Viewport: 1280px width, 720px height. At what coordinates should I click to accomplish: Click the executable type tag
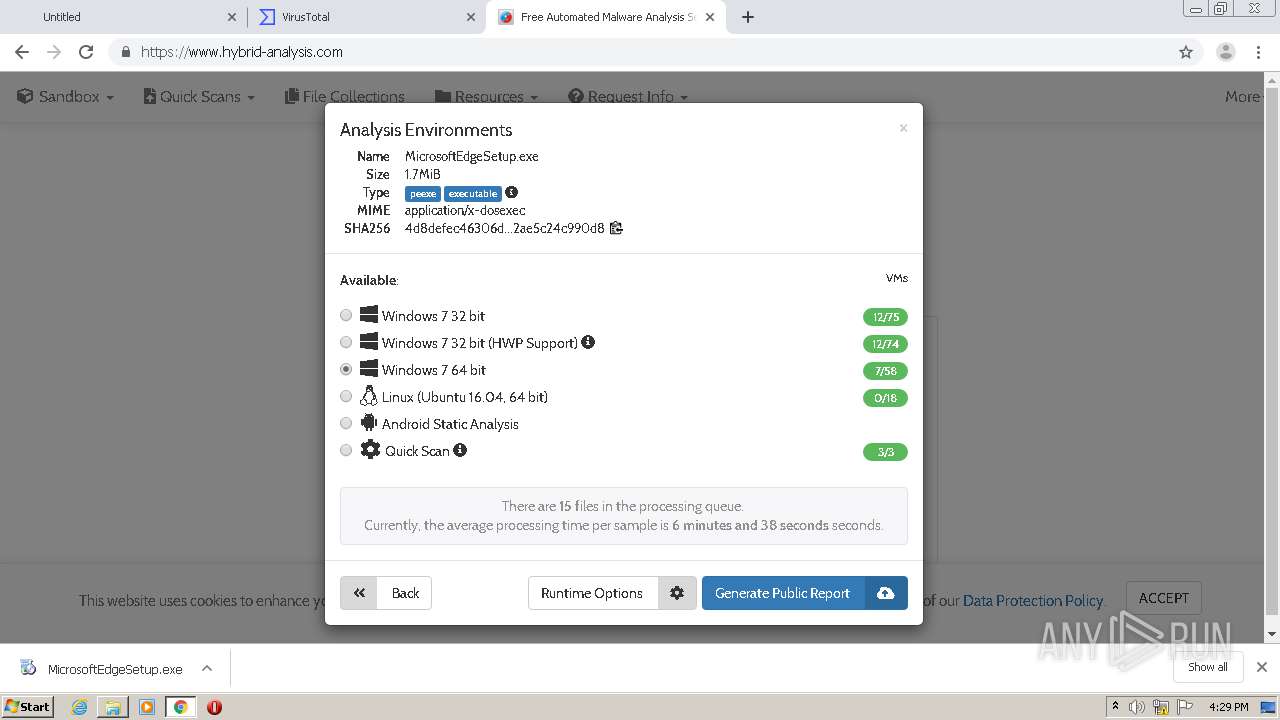(473, 193)
